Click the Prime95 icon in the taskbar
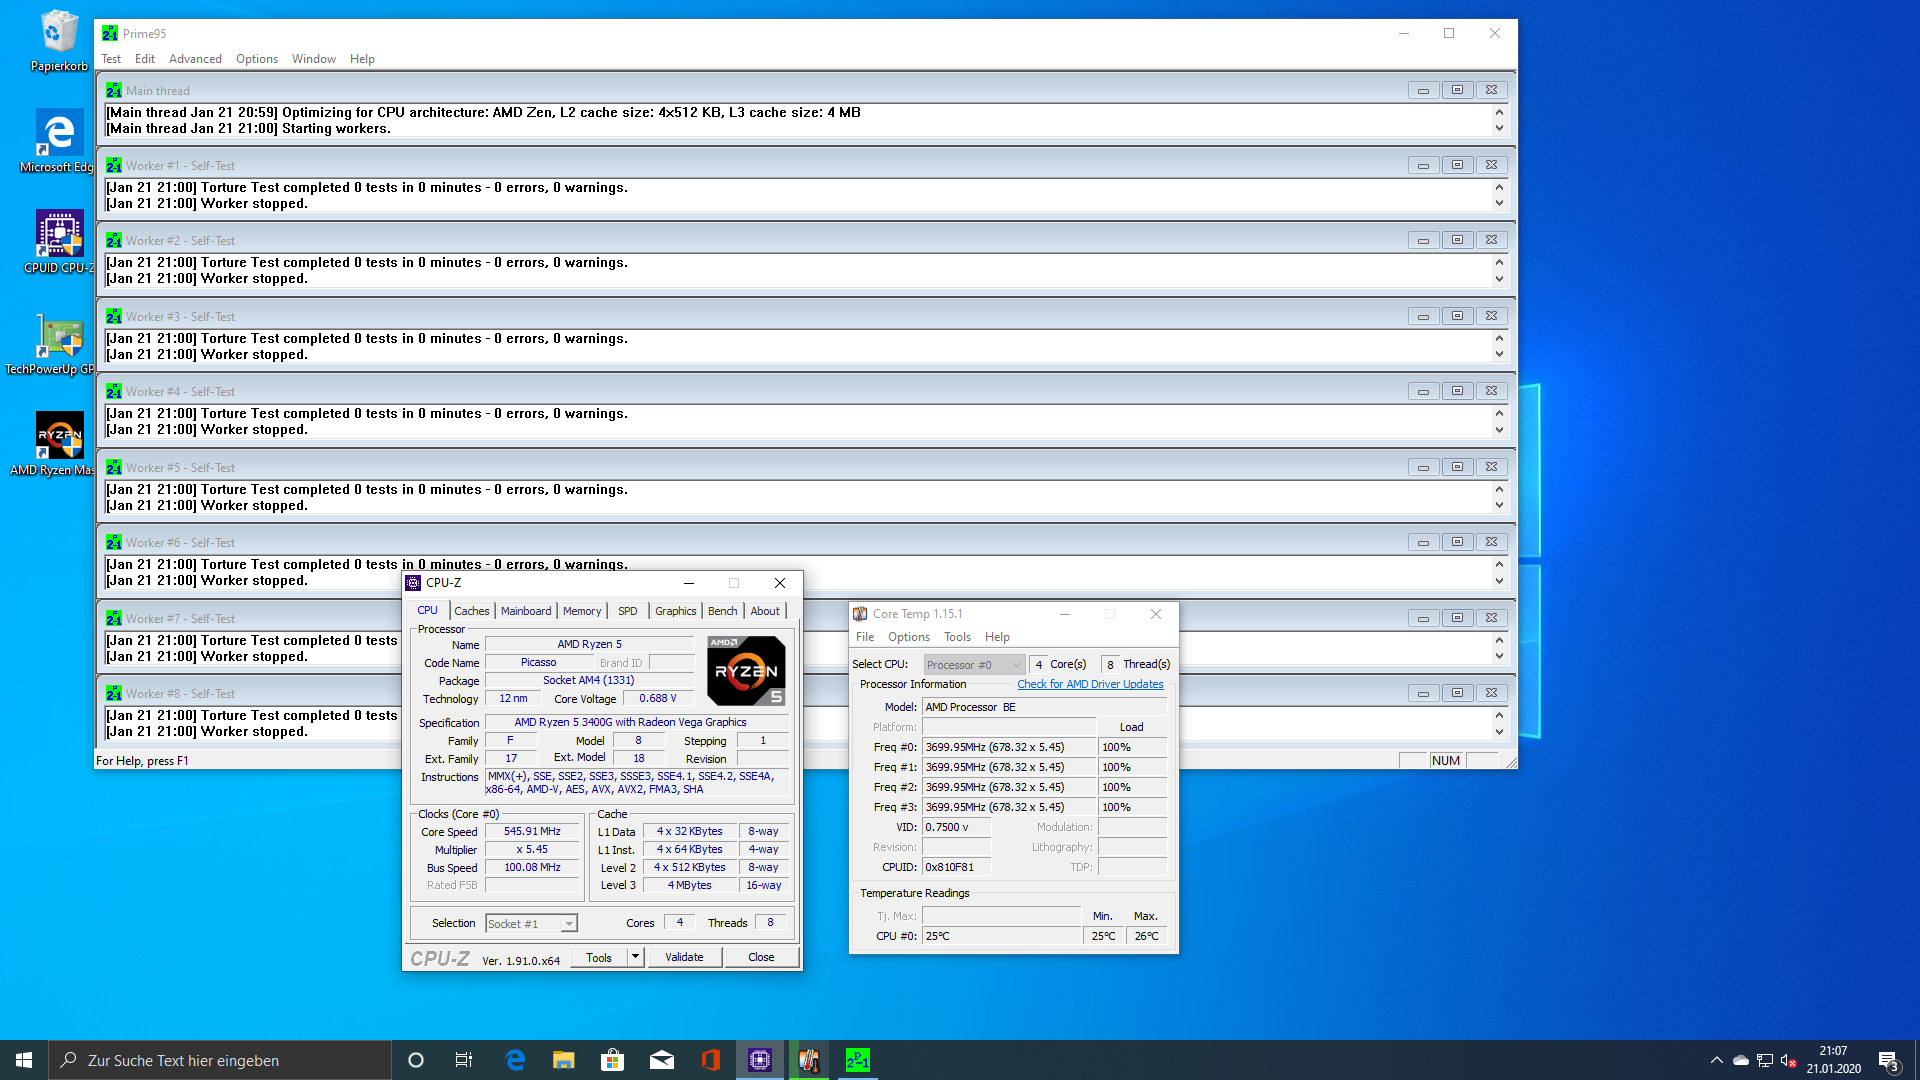 pos(857,1060)
